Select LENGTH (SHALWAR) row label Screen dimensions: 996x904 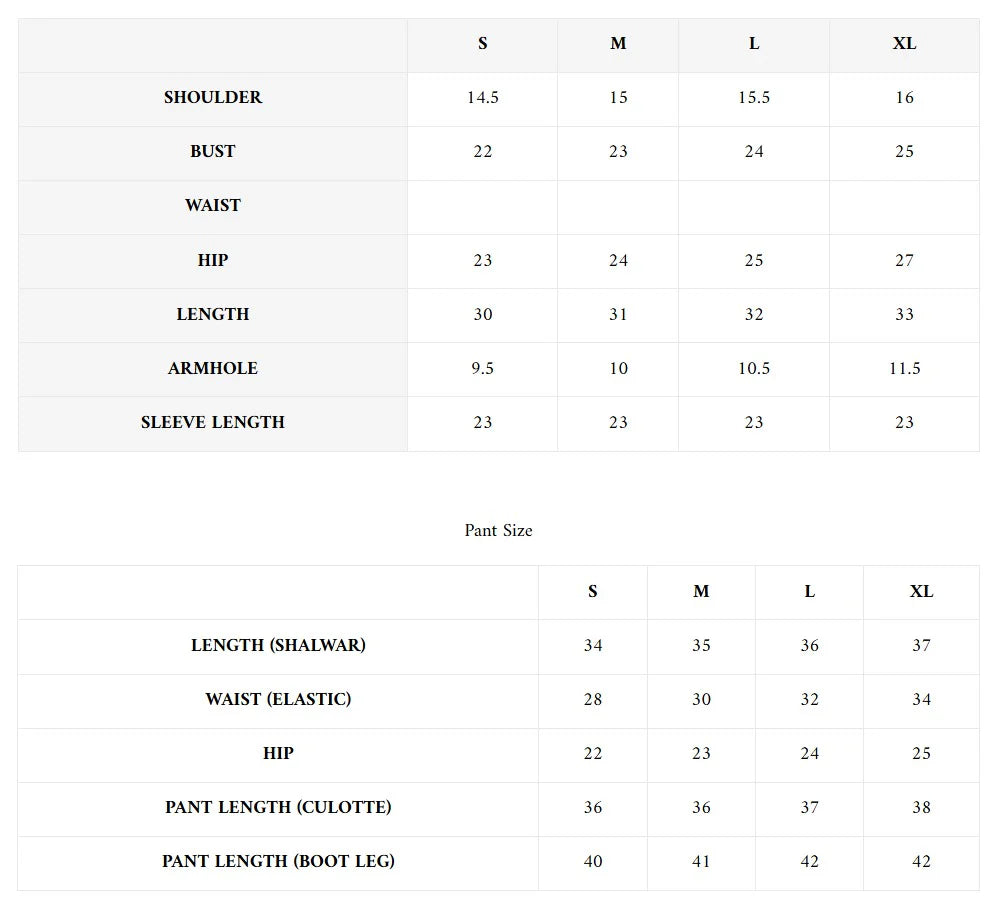click(x=278, y=646)
